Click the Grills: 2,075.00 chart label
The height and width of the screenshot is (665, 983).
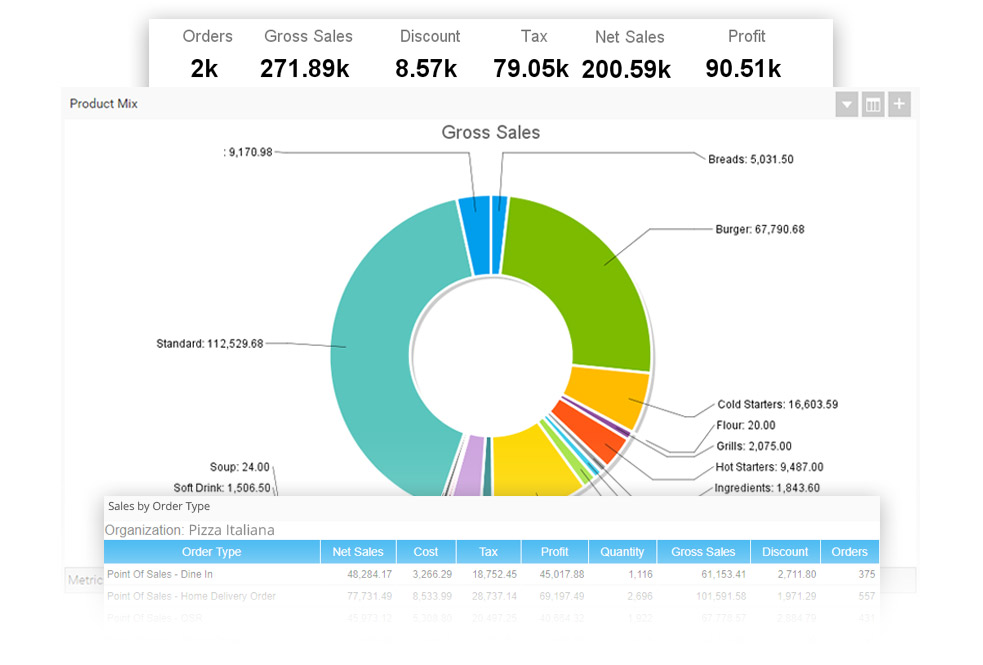[754, 446]
